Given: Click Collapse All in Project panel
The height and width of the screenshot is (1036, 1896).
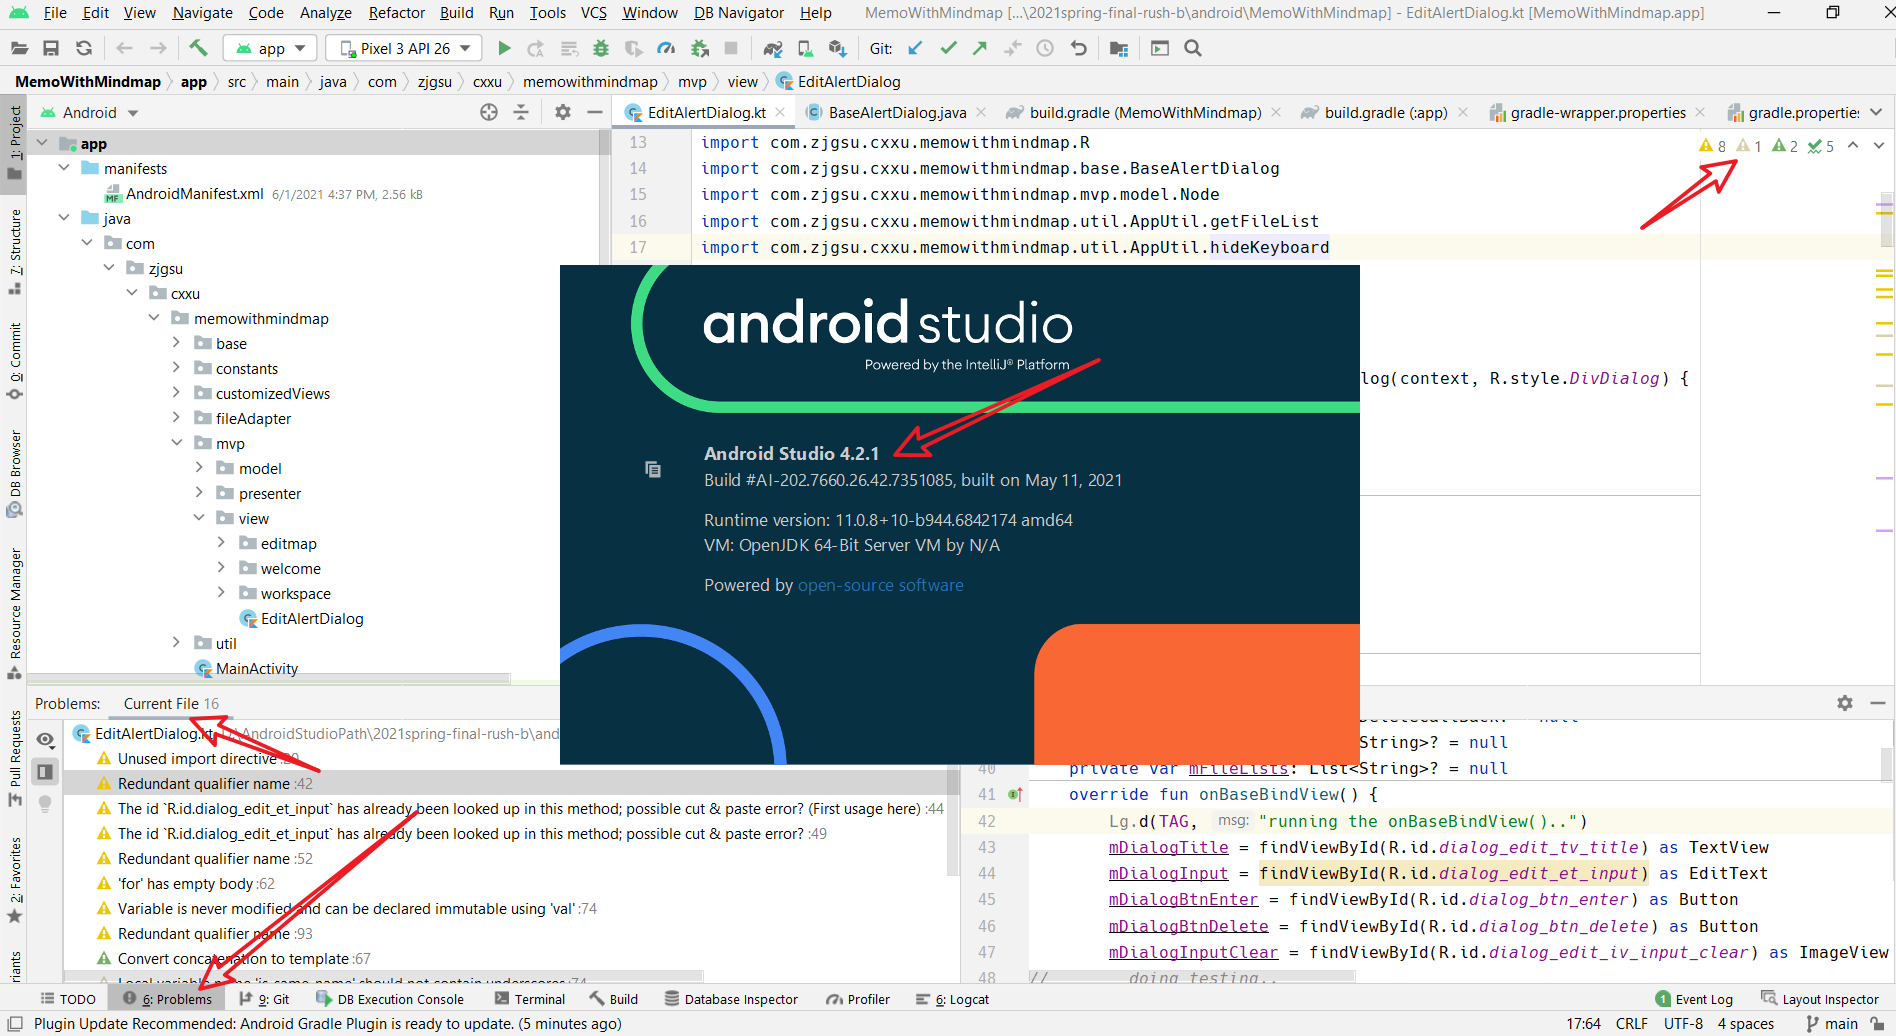Looking at the screenshot, I should pos(521,112).
